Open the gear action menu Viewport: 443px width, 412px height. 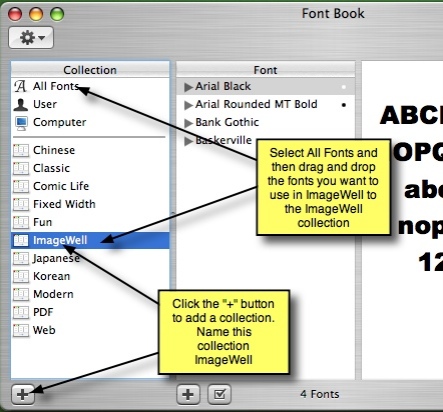[x=31, y=38]
